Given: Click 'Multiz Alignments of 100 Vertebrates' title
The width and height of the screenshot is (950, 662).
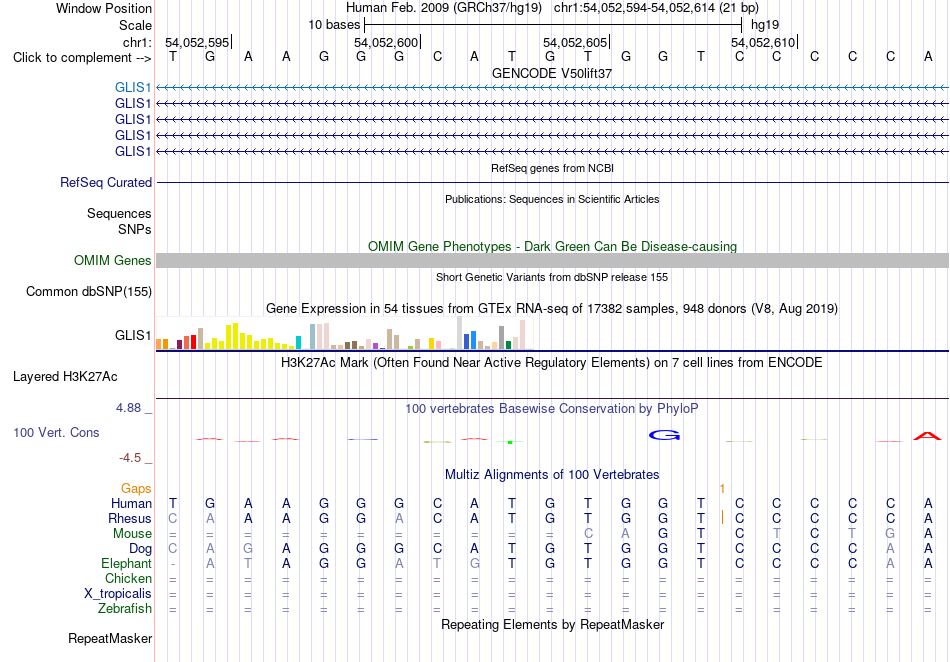Looking at the screenshot, I should tap(552, 475).
